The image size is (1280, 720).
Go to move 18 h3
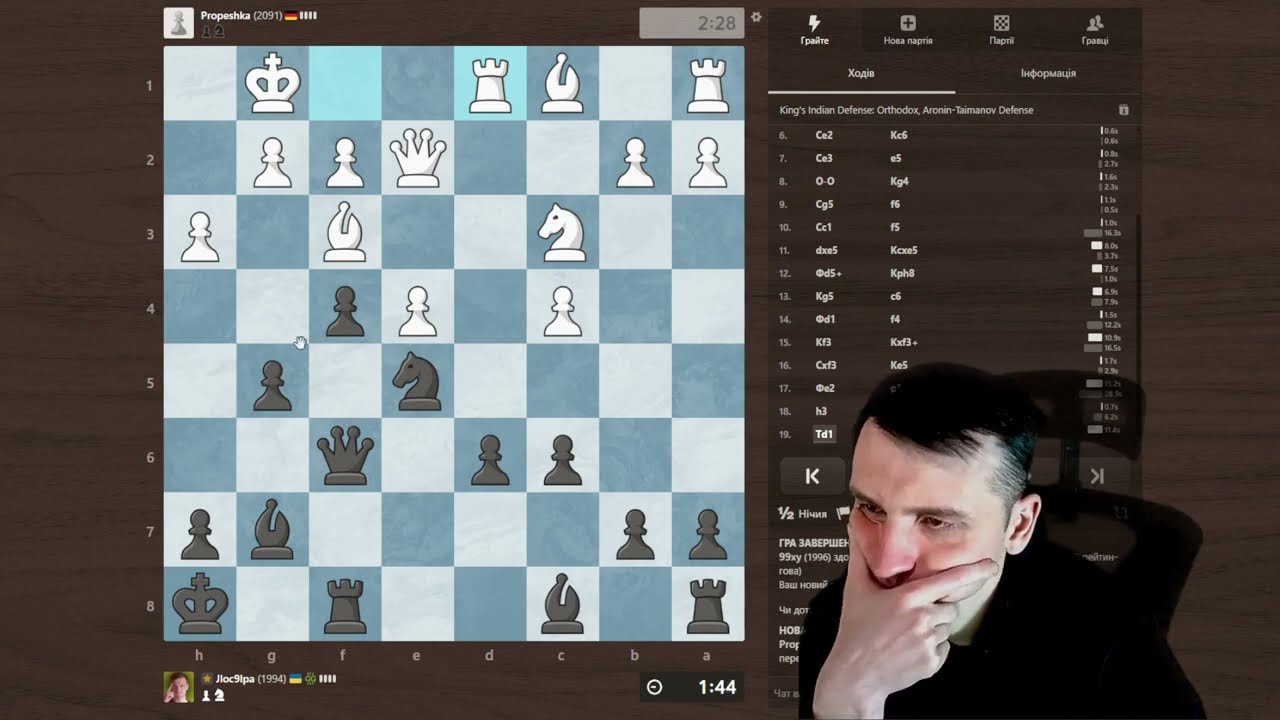pyautogui.click(x=821, y=411)
